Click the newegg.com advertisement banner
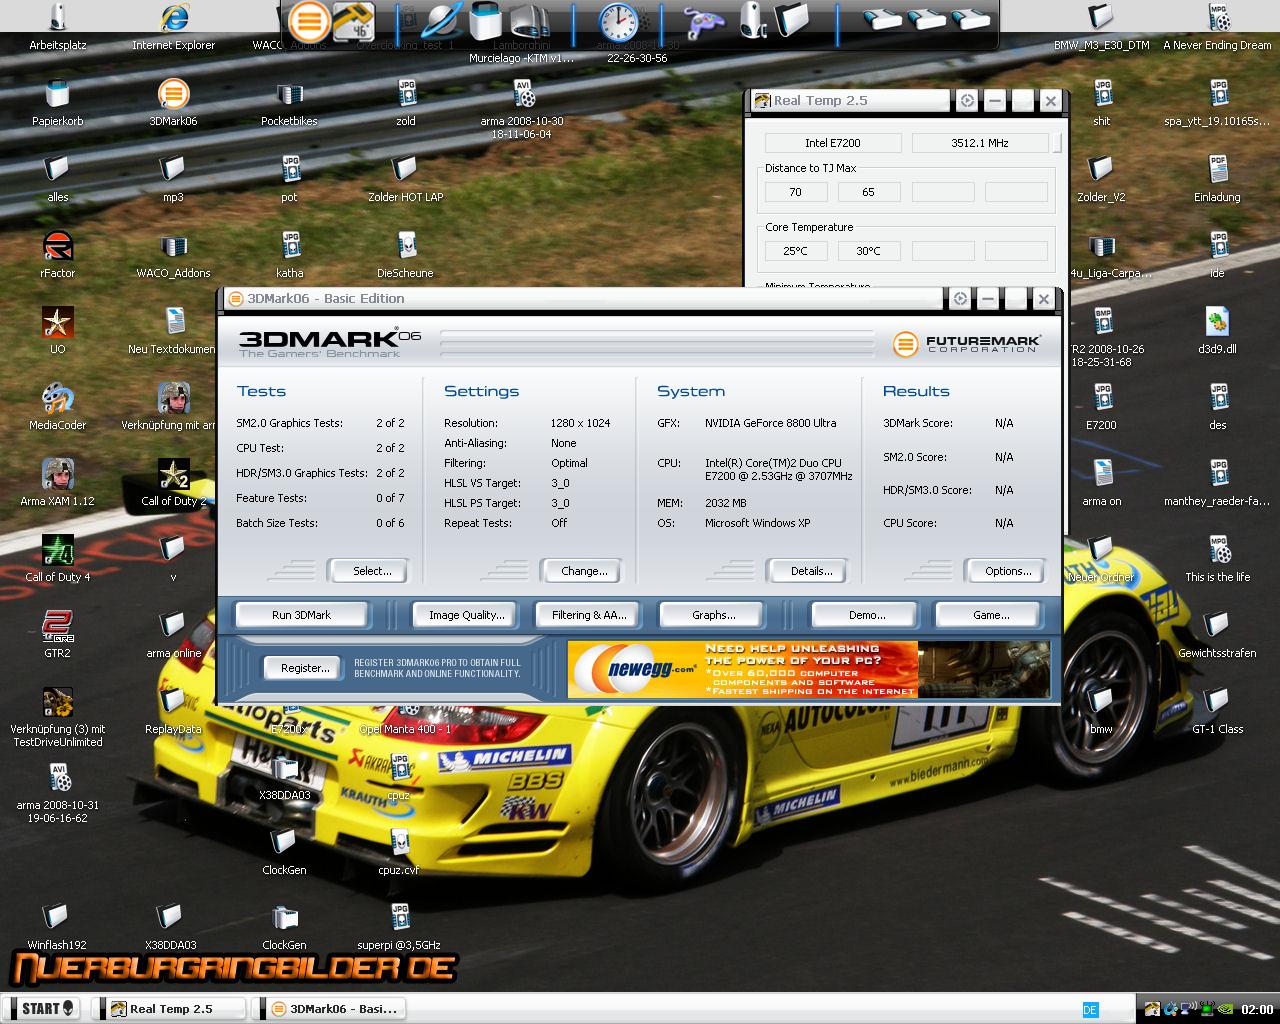 tap(808, 669)
